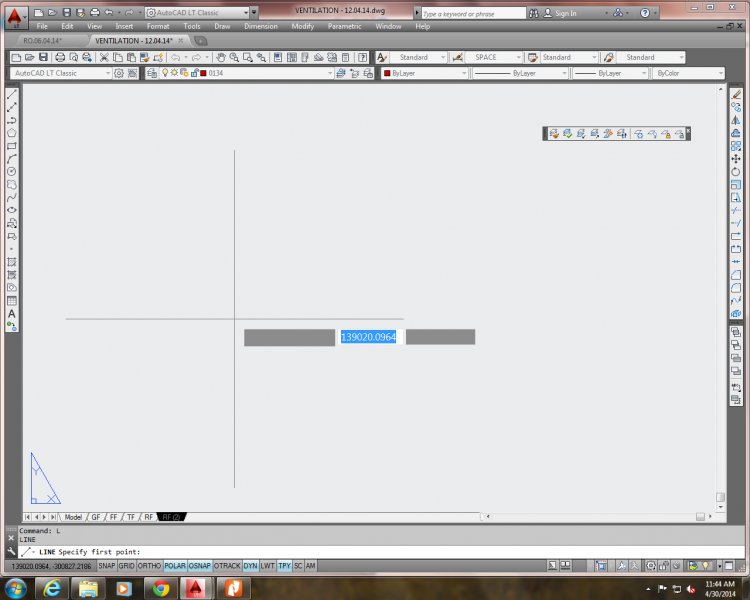Toggle DYN dynamic input
Viewport: 750px width, 600px height.
[x=250, y=566]
